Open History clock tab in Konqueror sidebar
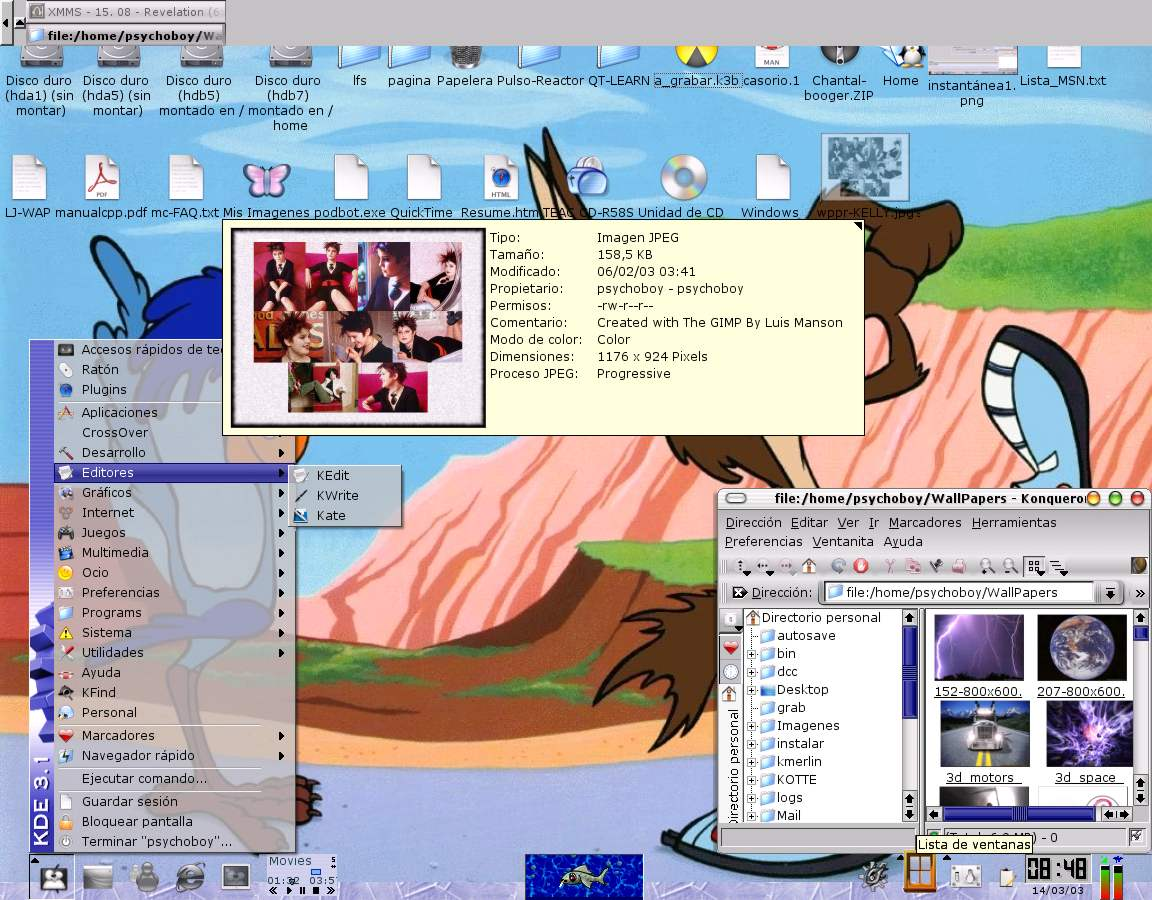The width and height of the screenshot is (1152, 900). (730, 672)
